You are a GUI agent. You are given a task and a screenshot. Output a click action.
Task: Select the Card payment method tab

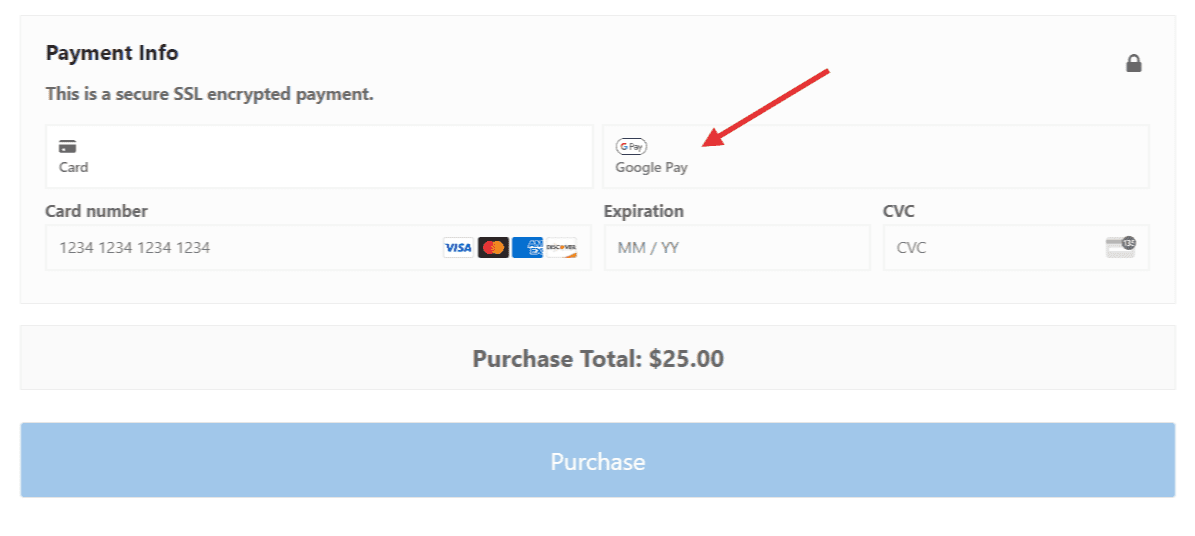coord(319,156)
